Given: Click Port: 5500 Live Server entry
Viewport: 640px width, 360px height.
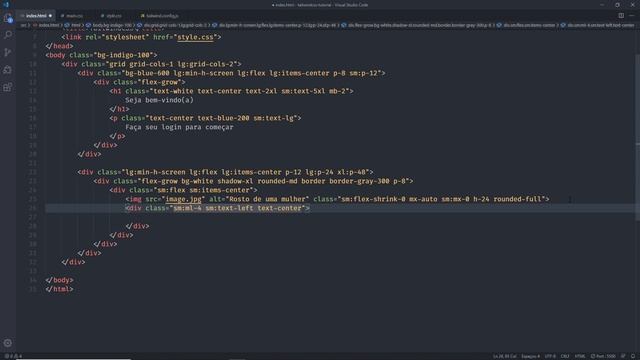Looking at the screenshot, I should click(603, 356).
